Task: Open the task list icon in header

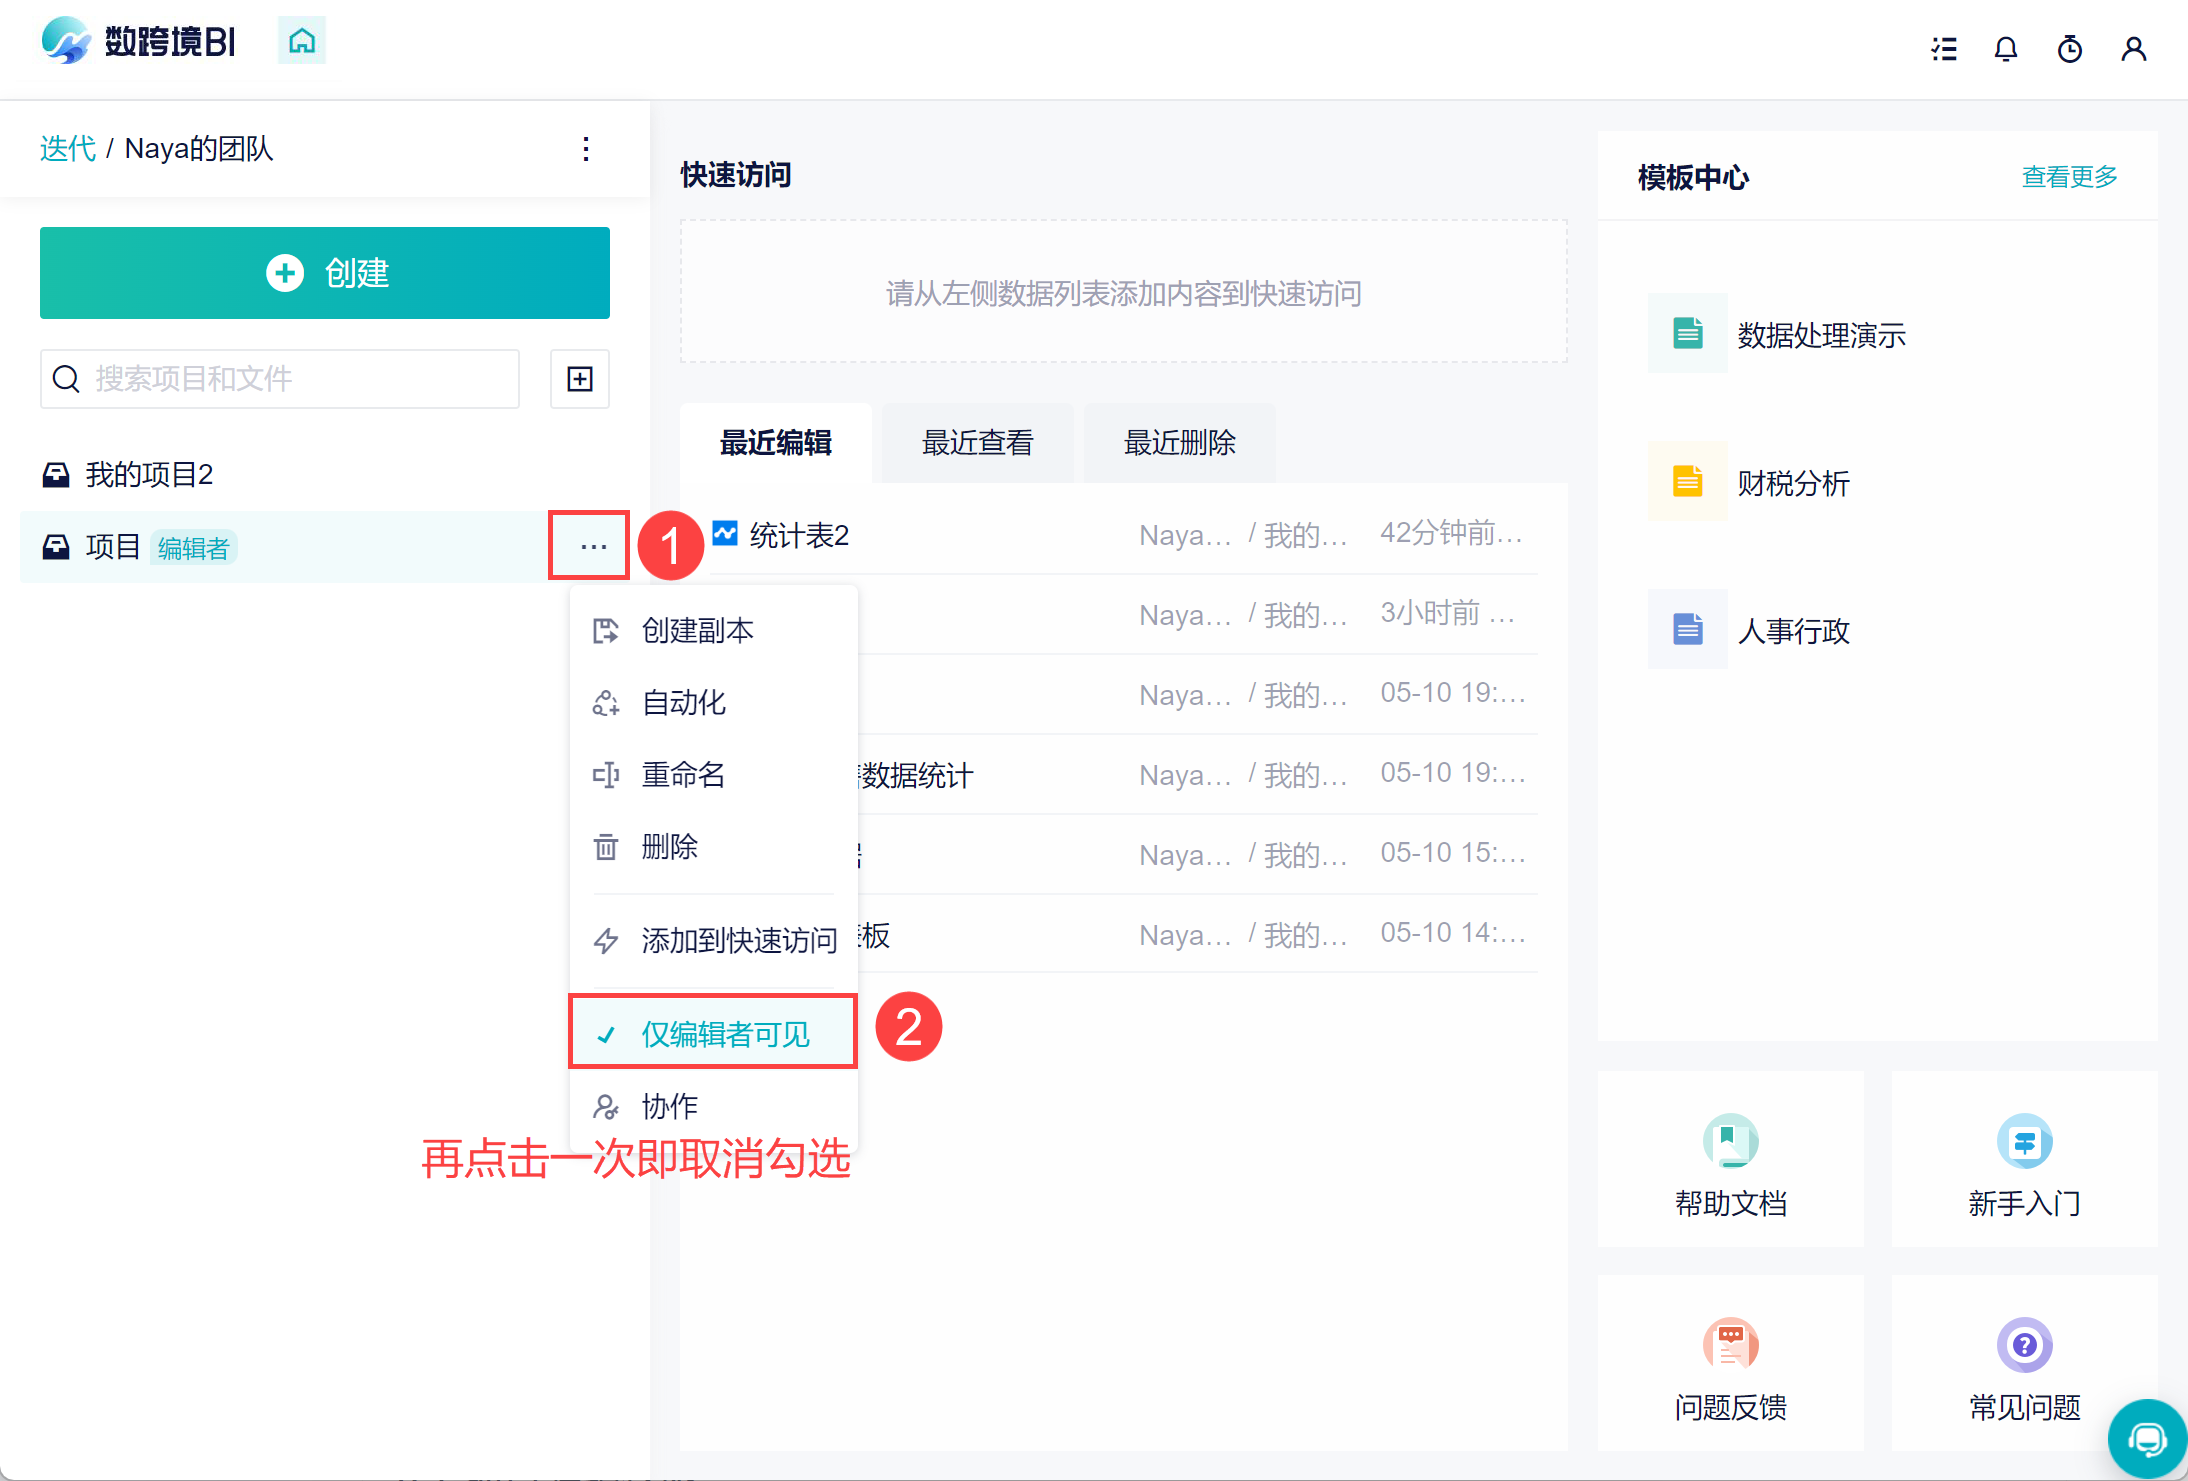Action: click(x=1943, y=49)
